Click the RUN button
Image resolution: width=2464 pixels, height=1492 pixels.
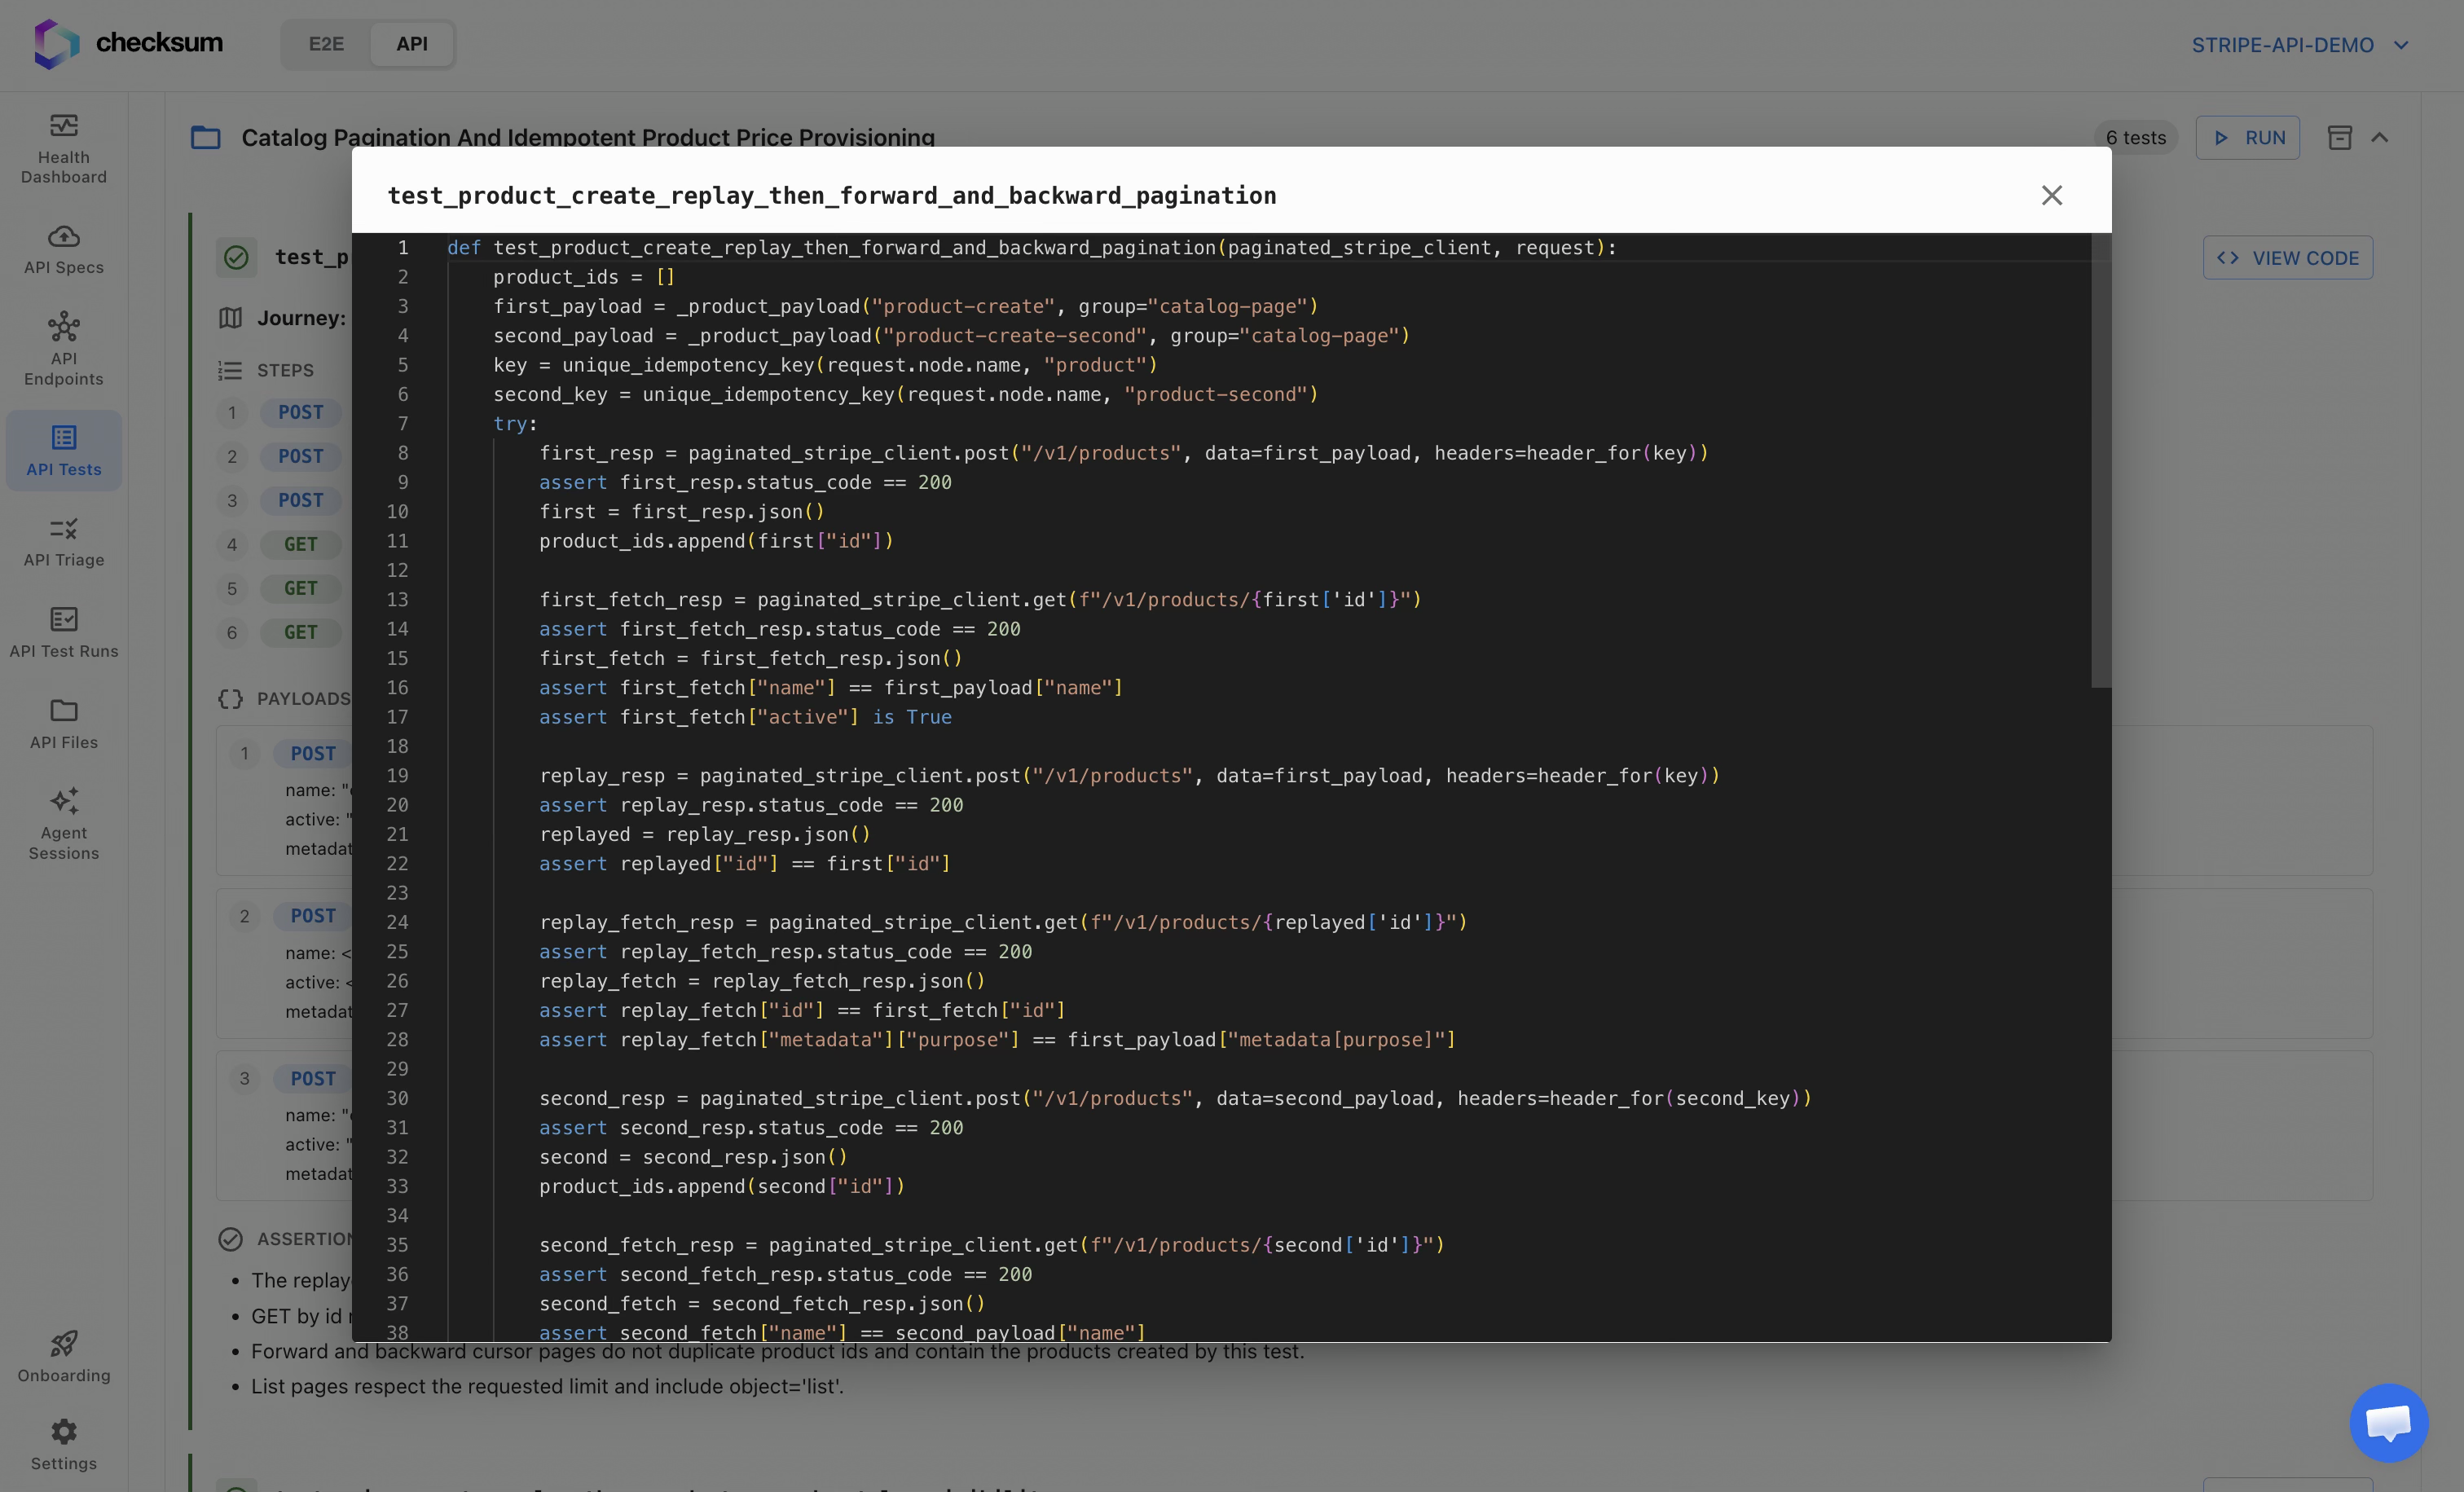coord(2247,138)
